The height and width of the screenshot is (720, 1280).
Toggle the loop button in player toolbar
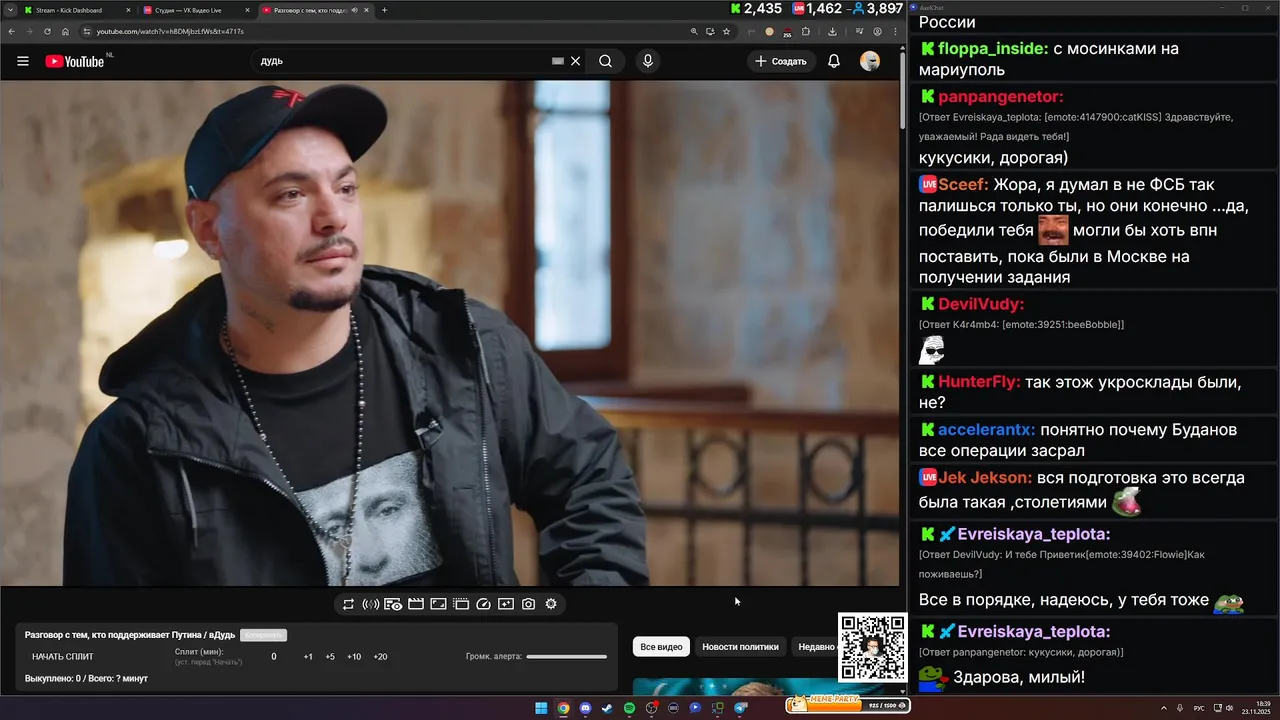pyautogui.click(x=348, y=604)
